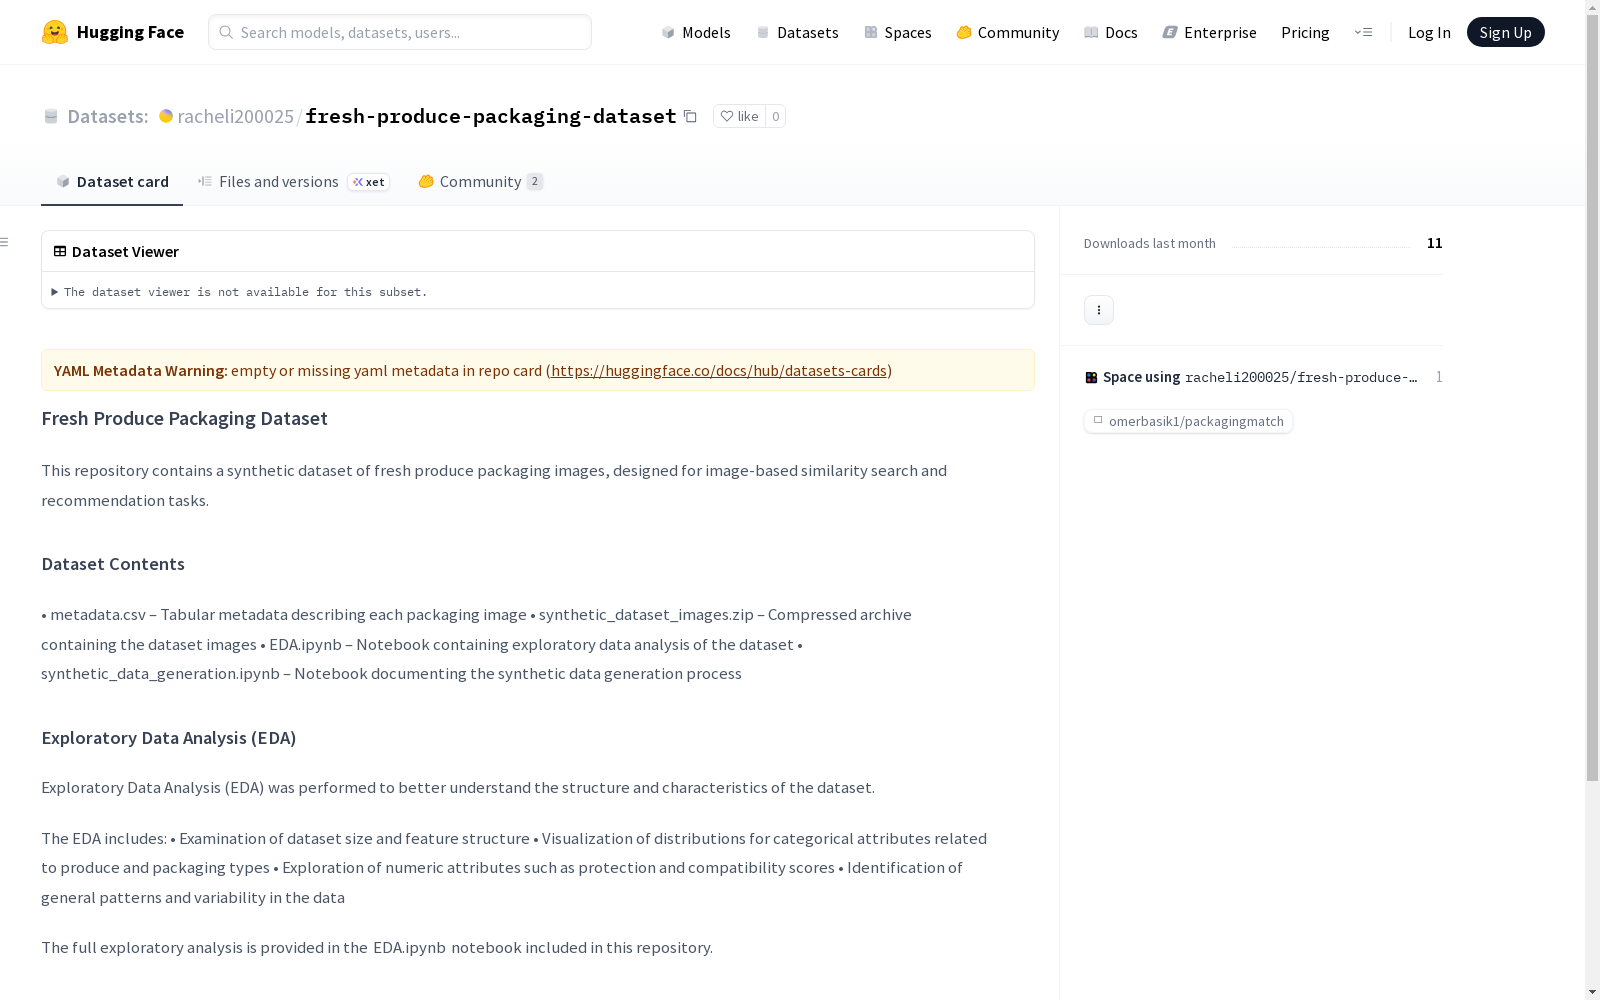The image size is (1600, 1000).
Task: Open Models from the top navigation
Action: click(x=695, y=32)
